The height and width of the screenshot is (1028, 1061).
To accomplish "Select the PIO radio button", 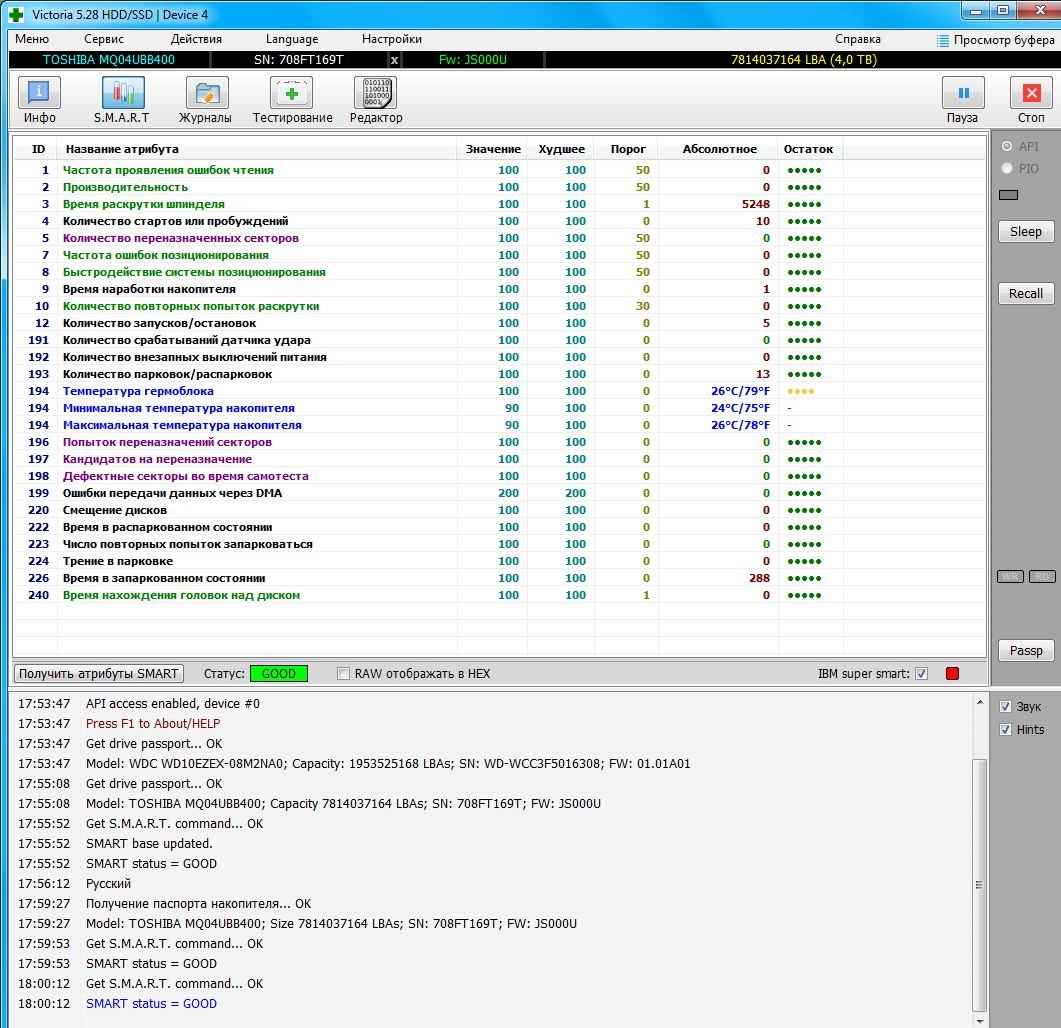I will 1006,169.
